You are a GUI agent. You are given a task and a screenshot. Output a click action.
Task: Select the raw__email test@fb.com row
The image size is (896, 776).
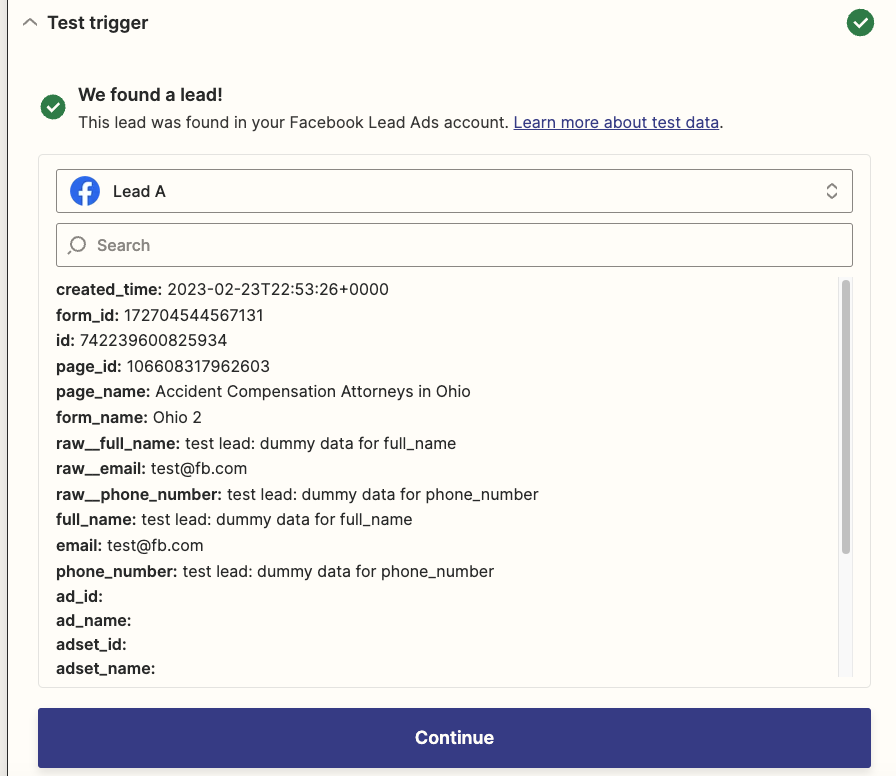tap(151, 469)
